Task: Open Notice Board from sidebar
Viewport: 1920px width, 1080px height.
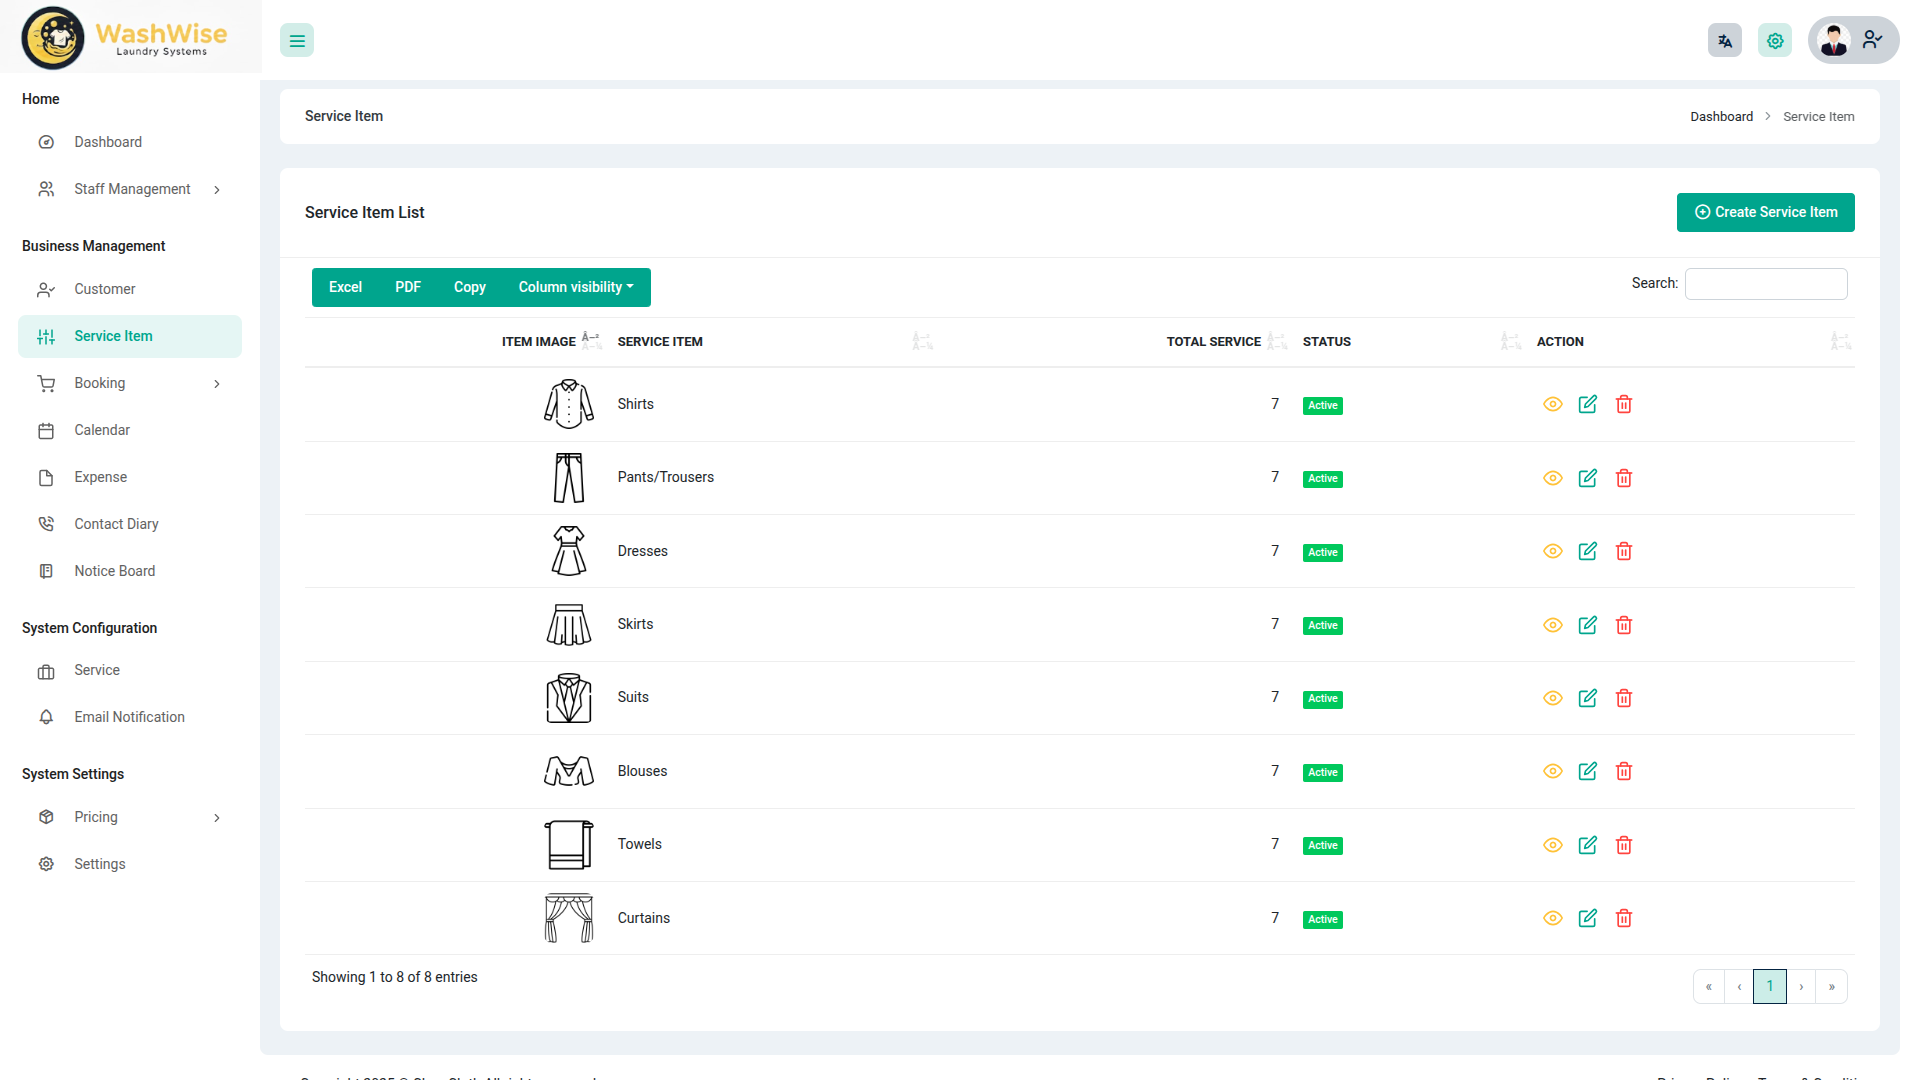Action: pos(114,571)
